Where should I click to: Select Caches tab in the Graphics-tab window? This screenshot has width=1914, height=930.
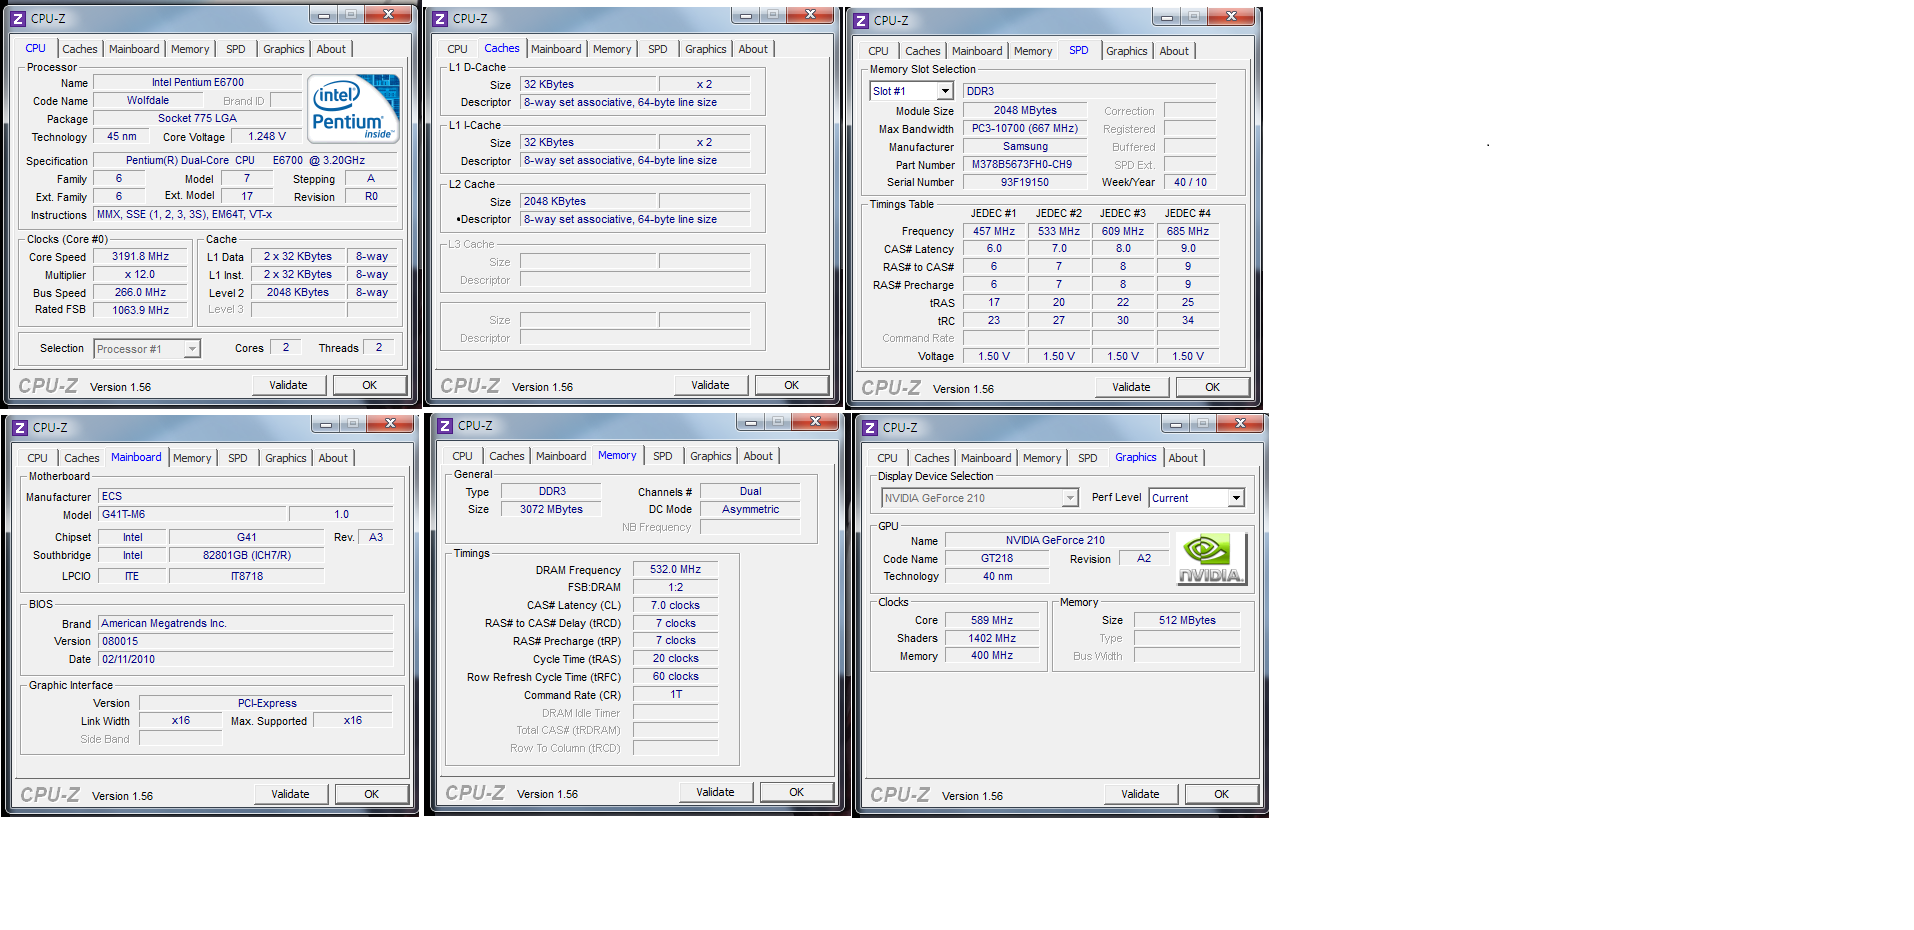(932, 458)
